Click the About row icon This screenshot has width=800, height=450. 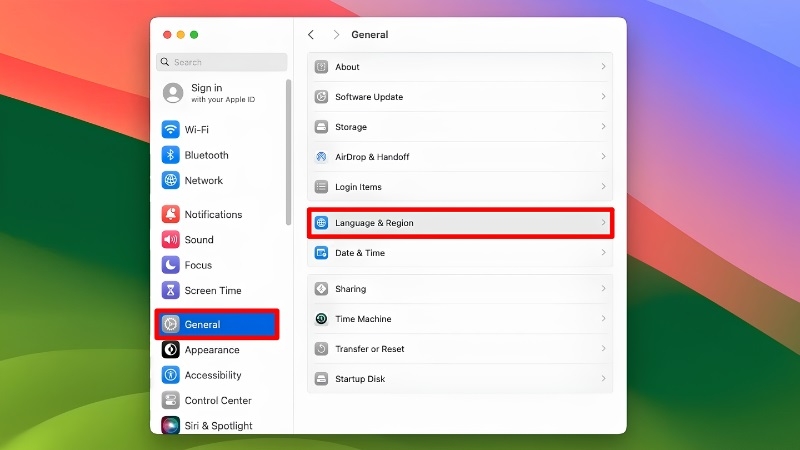click(321, 67)
